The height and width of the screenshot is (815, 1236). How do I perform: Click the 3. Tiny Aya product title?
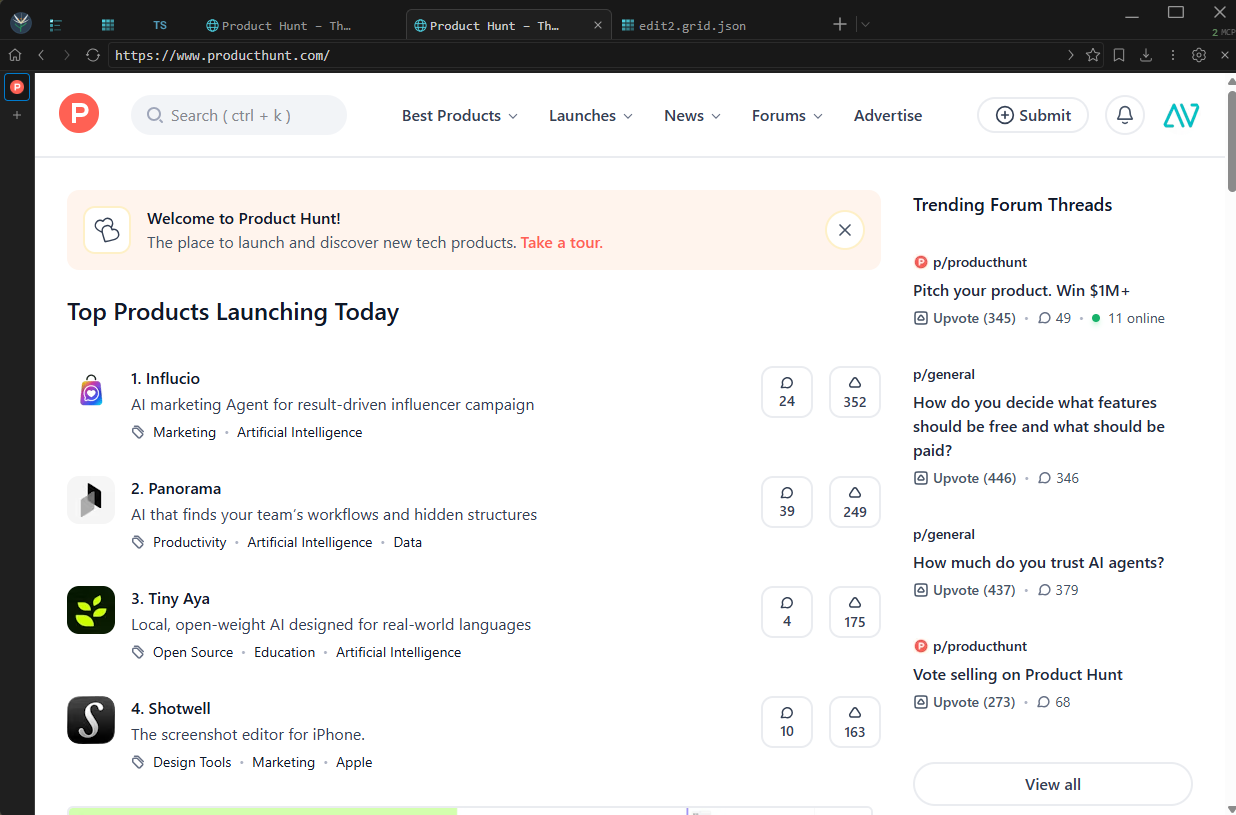[170, 598]
